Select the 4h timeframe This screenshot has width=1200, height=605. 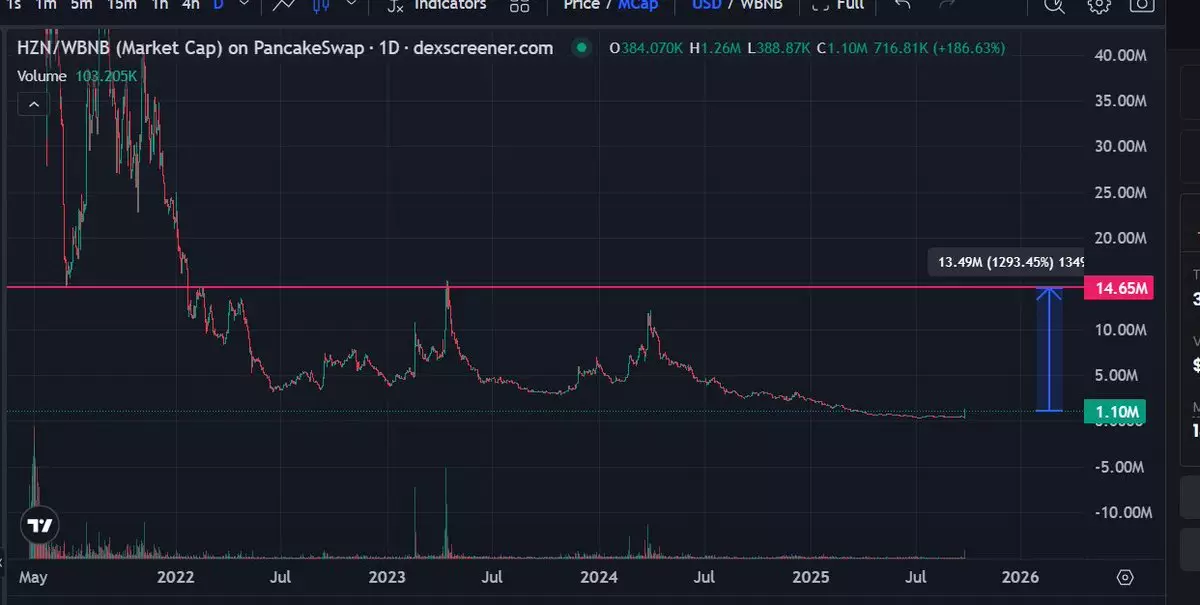pyautogui.click(x=190, y=5)
